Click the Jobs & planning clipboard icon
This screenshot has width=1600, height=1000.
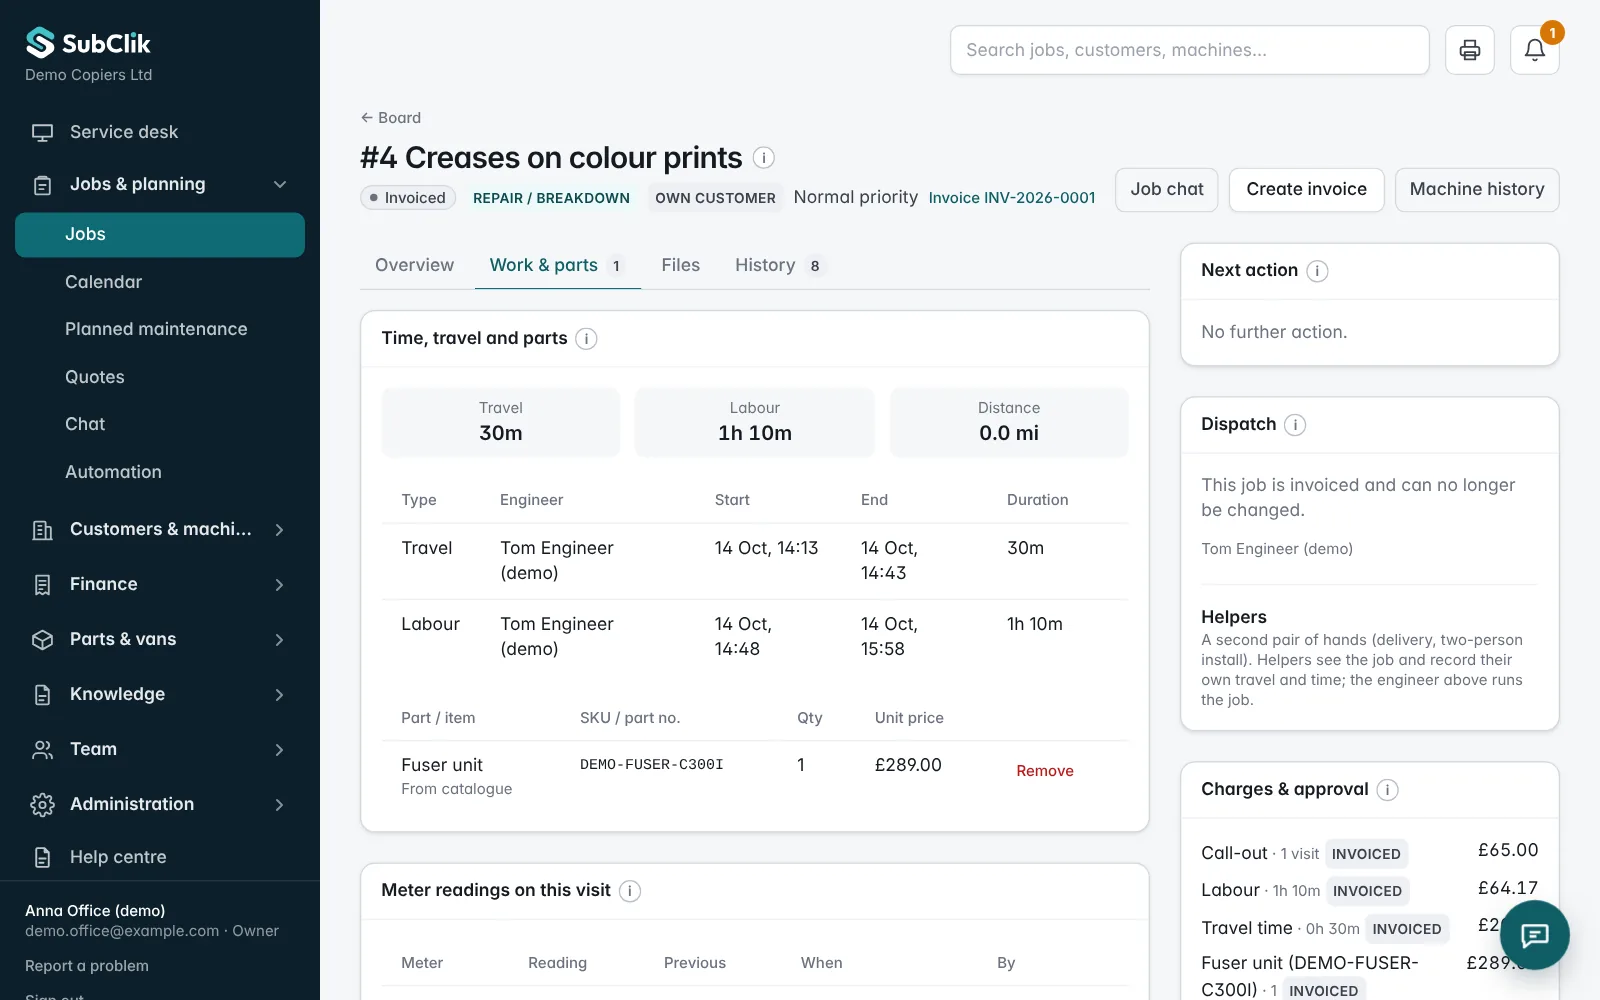tap(42, 185)
